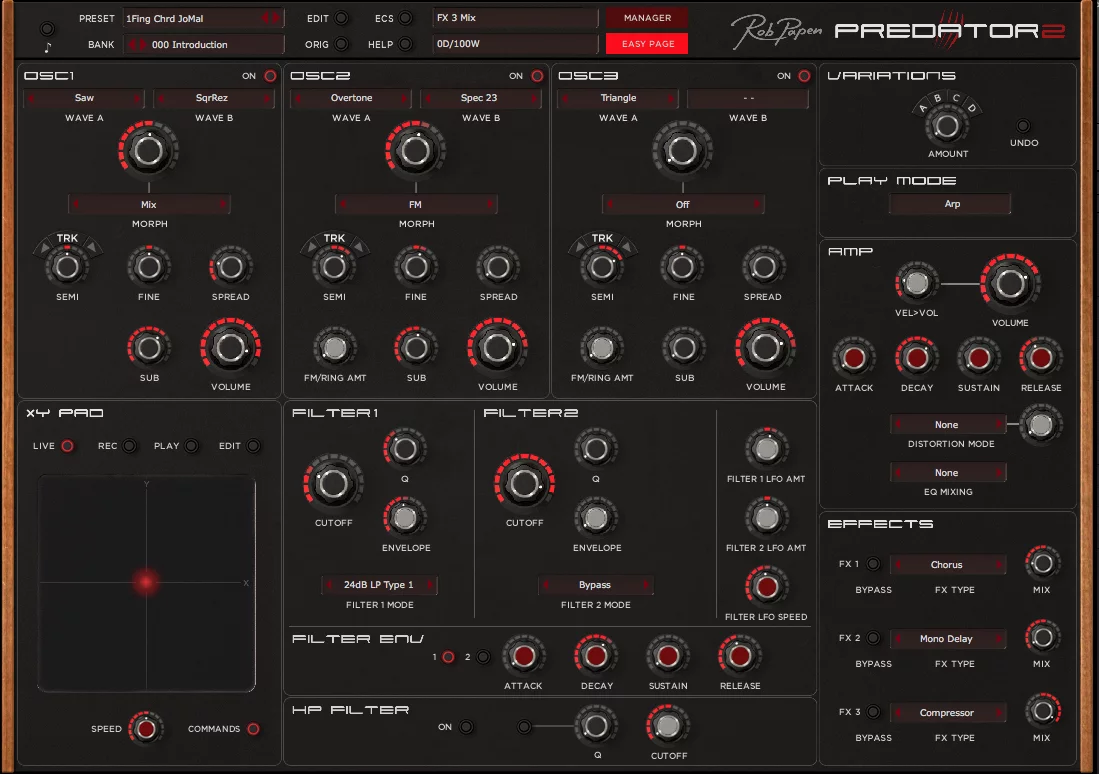Click the Filter 1 Cutoff knob
The height and width of the screenshot is (774, 1099).
[333, 484]
